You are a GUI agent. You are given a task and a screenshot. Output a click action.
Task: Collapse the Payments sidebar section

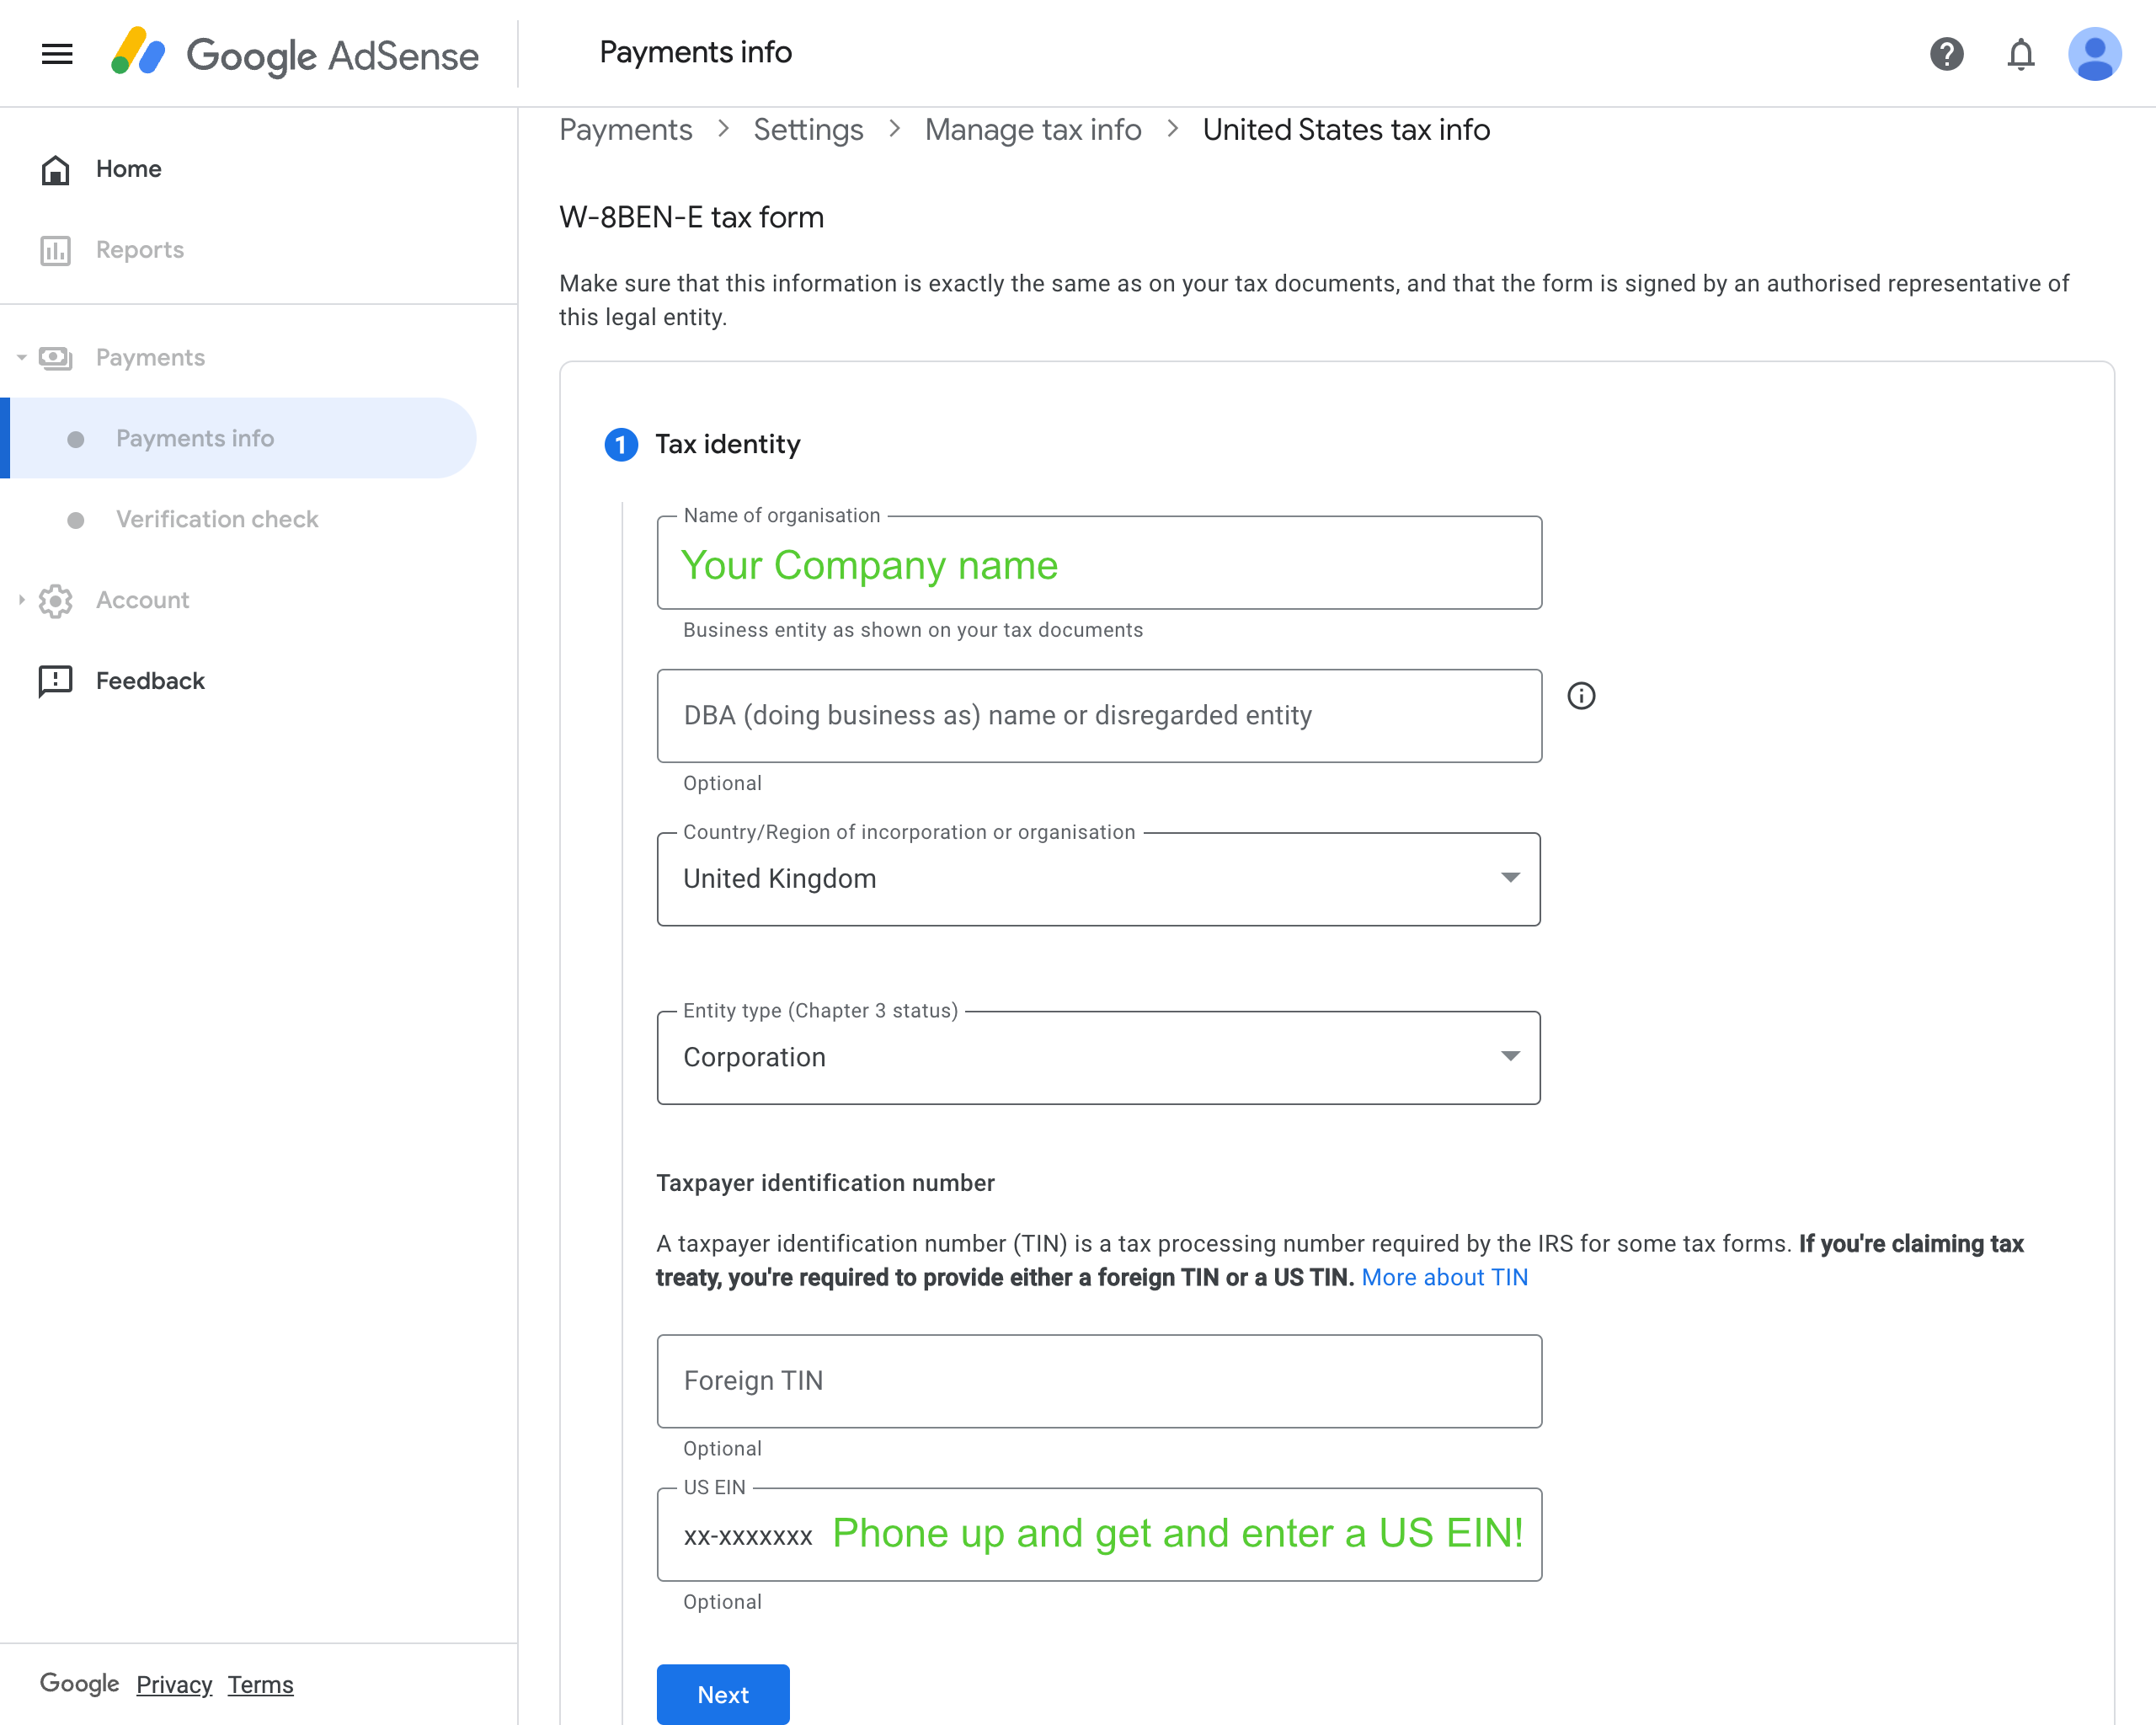(x=21, y=358)
